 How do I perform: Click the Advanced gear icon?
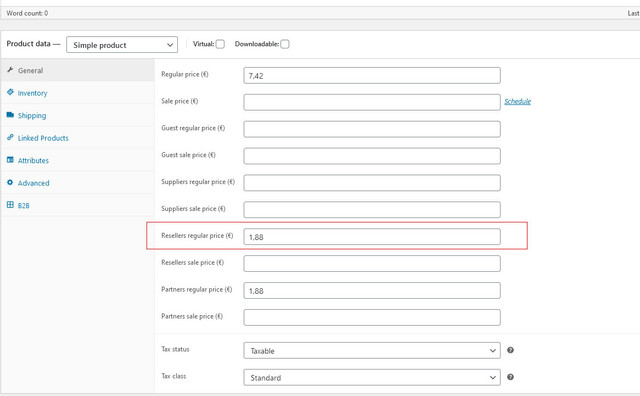click(x=10, y=182)
